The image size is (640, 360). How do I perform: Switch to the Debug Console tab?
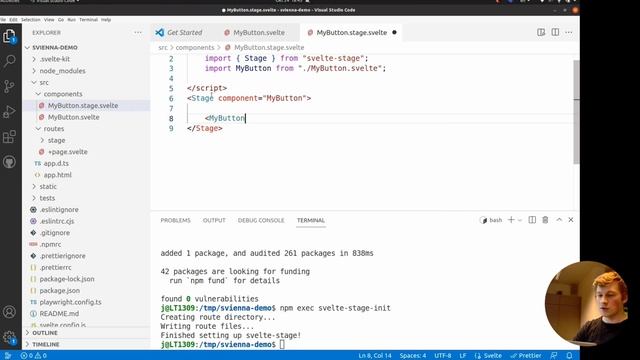point(261,220)
